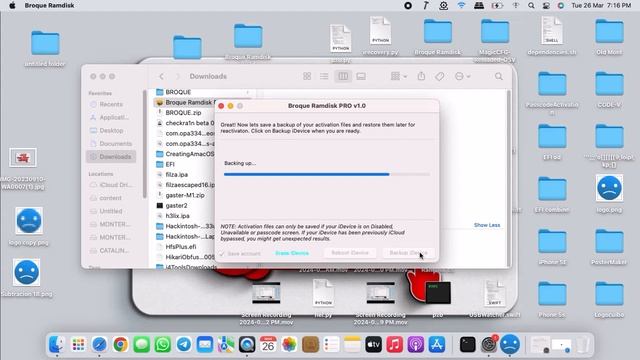This screenshot has width=640, height=360.
Task: Select Desktop in the Finder sidebar
Action: [111, 131]
